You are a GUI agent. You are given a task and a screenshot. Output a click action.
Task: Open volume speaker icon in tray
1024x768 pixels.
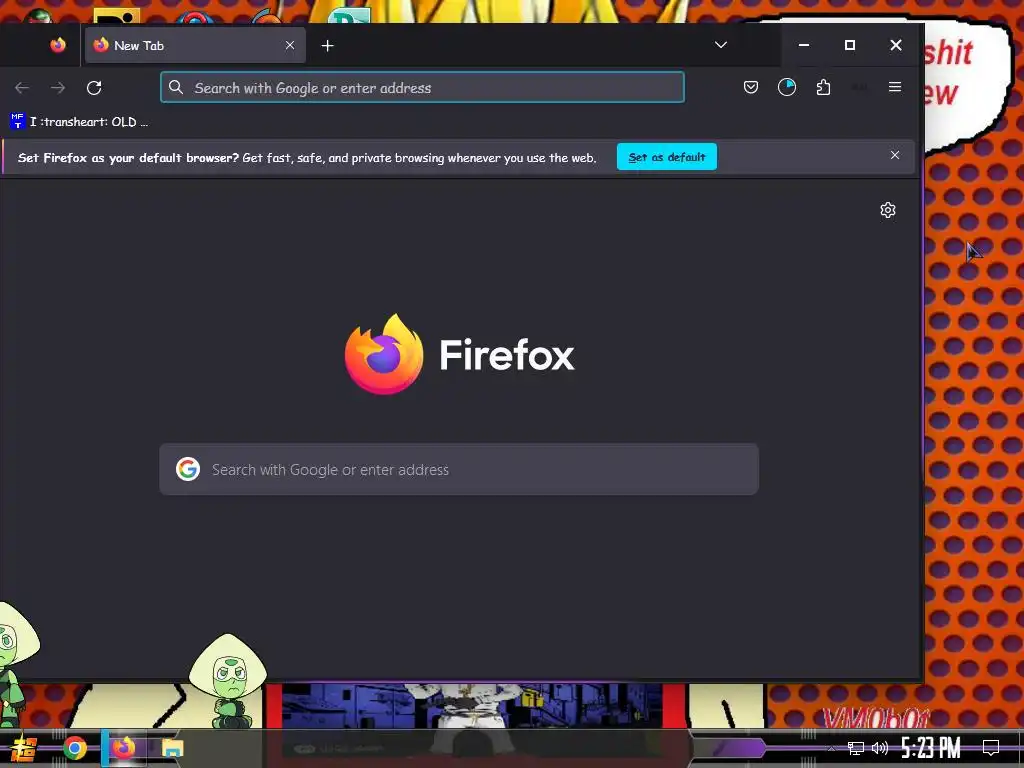(880, 748)
